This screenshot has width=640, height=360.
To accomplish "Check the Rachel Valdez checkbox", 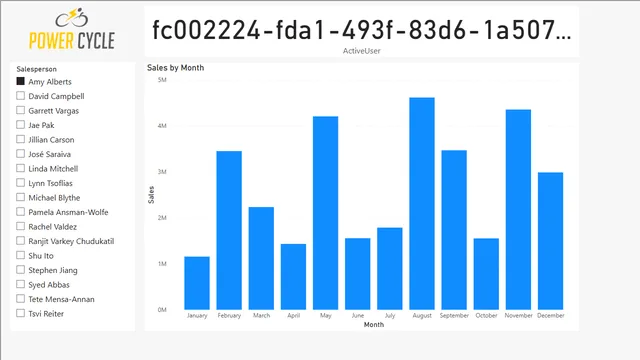I will click(20, 226).
